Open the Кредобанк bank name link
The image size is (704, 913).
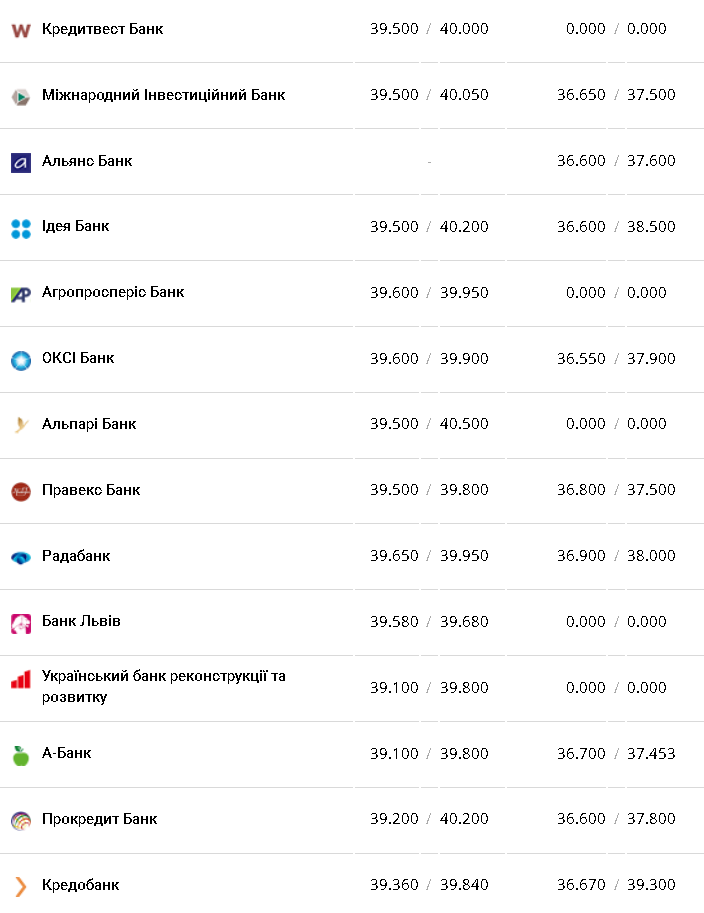tap(80, 885)
